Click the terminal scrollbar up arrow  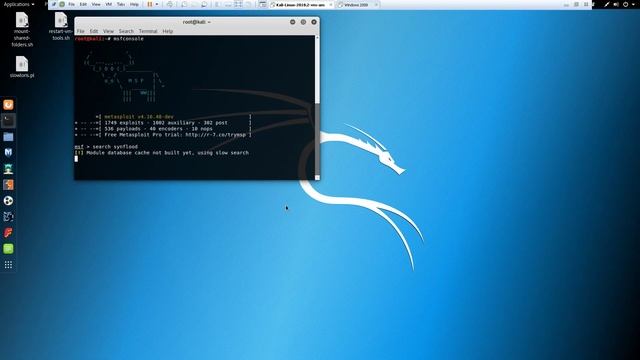point(318,38)
